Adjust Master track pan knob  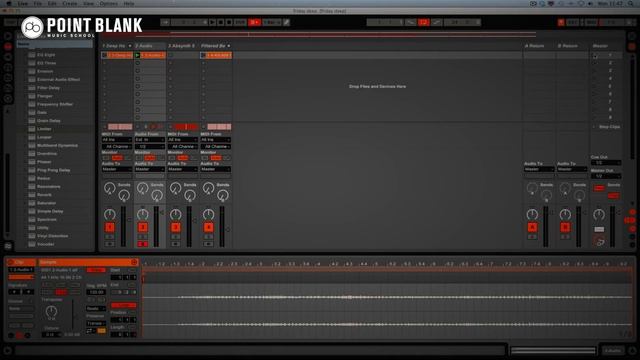599,214
